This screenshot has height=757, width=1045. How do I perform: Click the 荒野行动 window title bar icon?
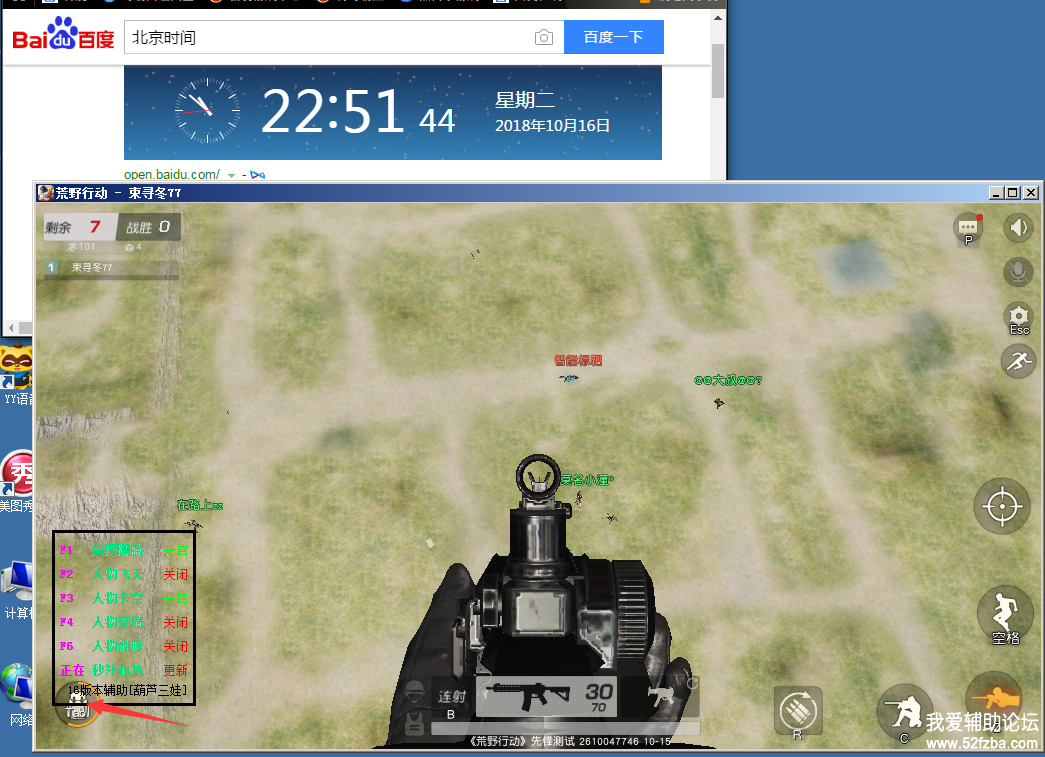45,193
